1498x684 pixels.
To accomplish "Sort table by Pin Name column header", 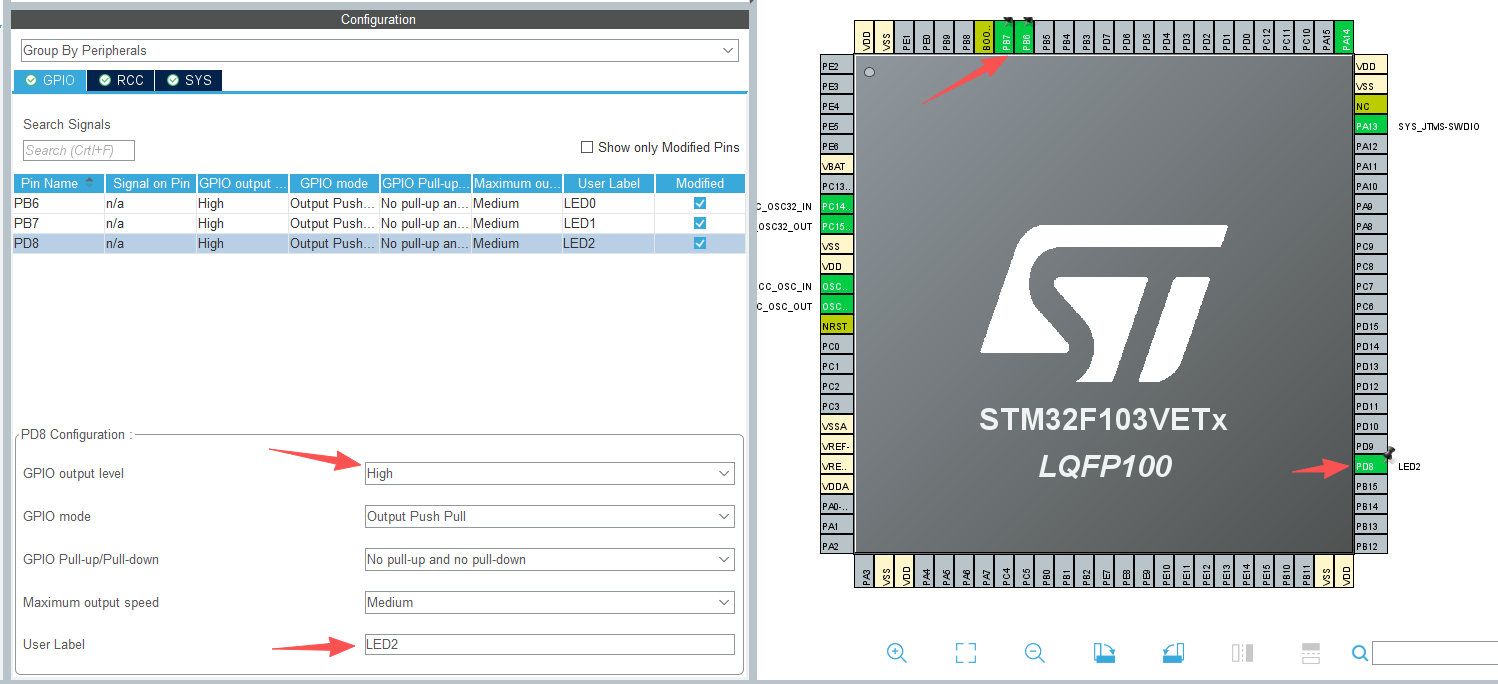I will [x=58, y=183].
